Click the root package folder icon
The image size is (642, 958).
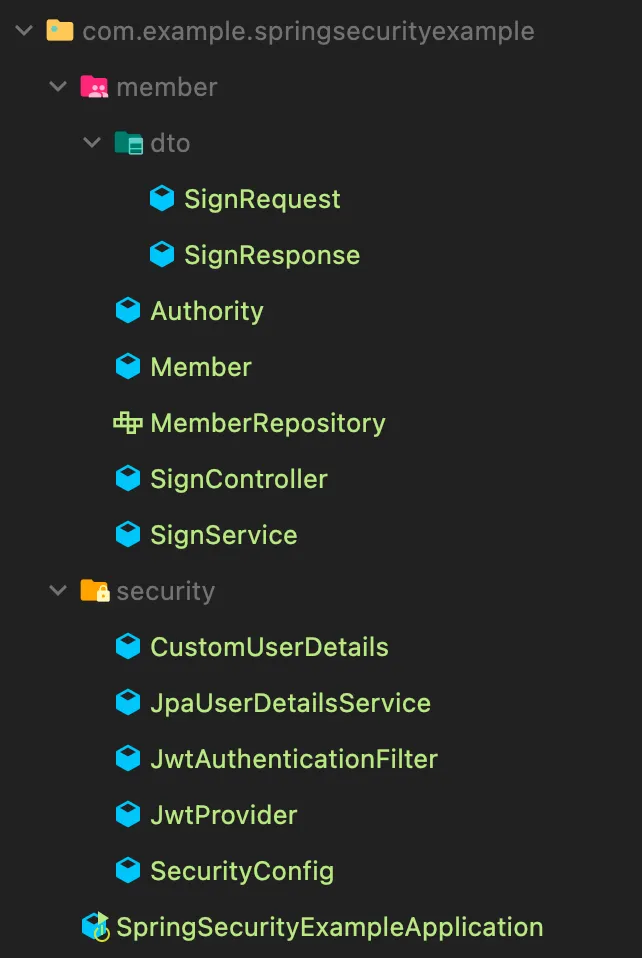60,31
